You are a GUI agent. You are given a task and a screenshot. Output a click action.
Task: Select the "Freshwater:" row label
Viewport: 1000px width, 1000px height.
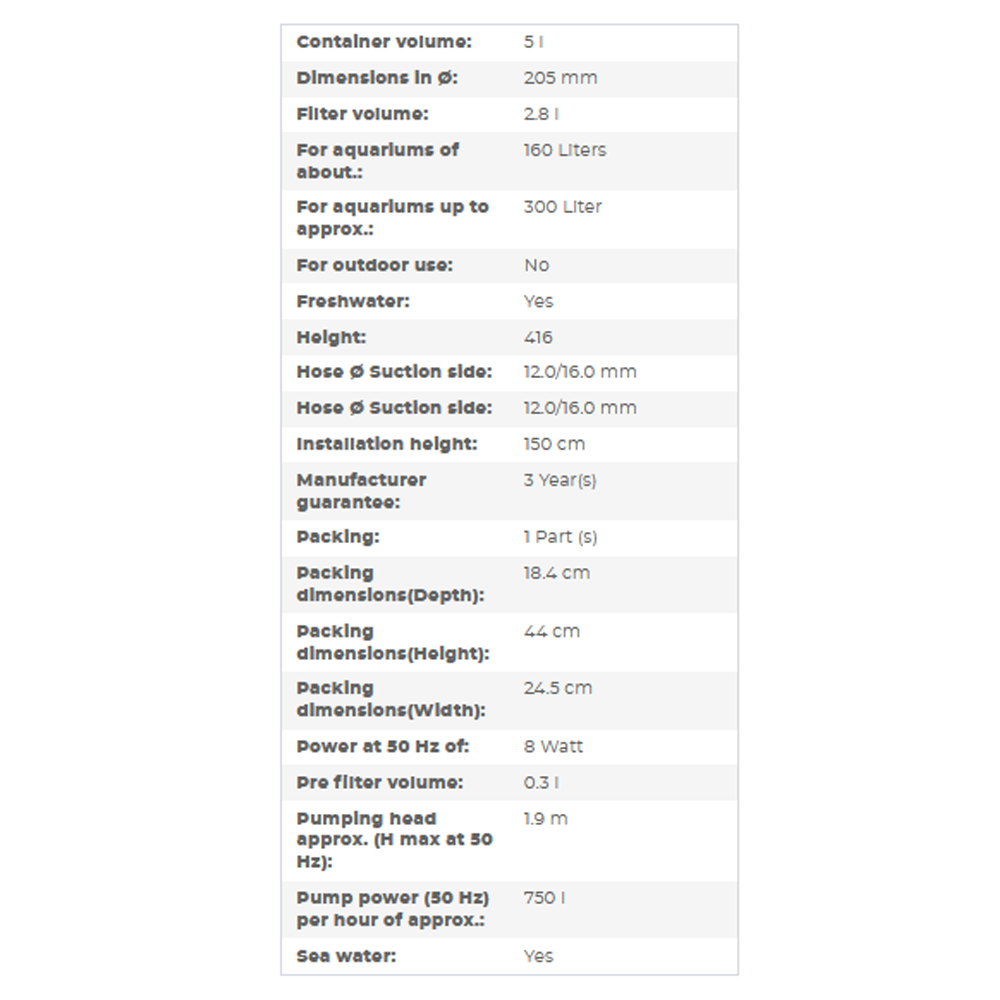coord(353,301)
